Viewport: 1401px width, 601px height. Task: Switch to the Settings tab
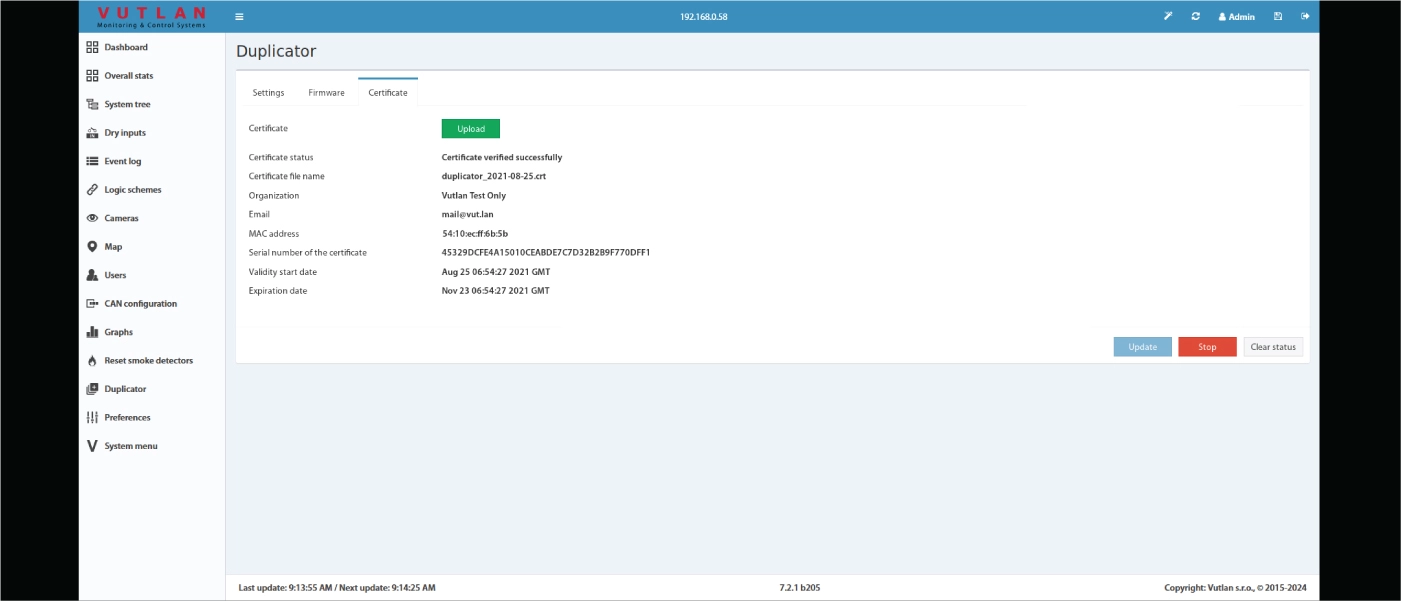coord(268,93)
